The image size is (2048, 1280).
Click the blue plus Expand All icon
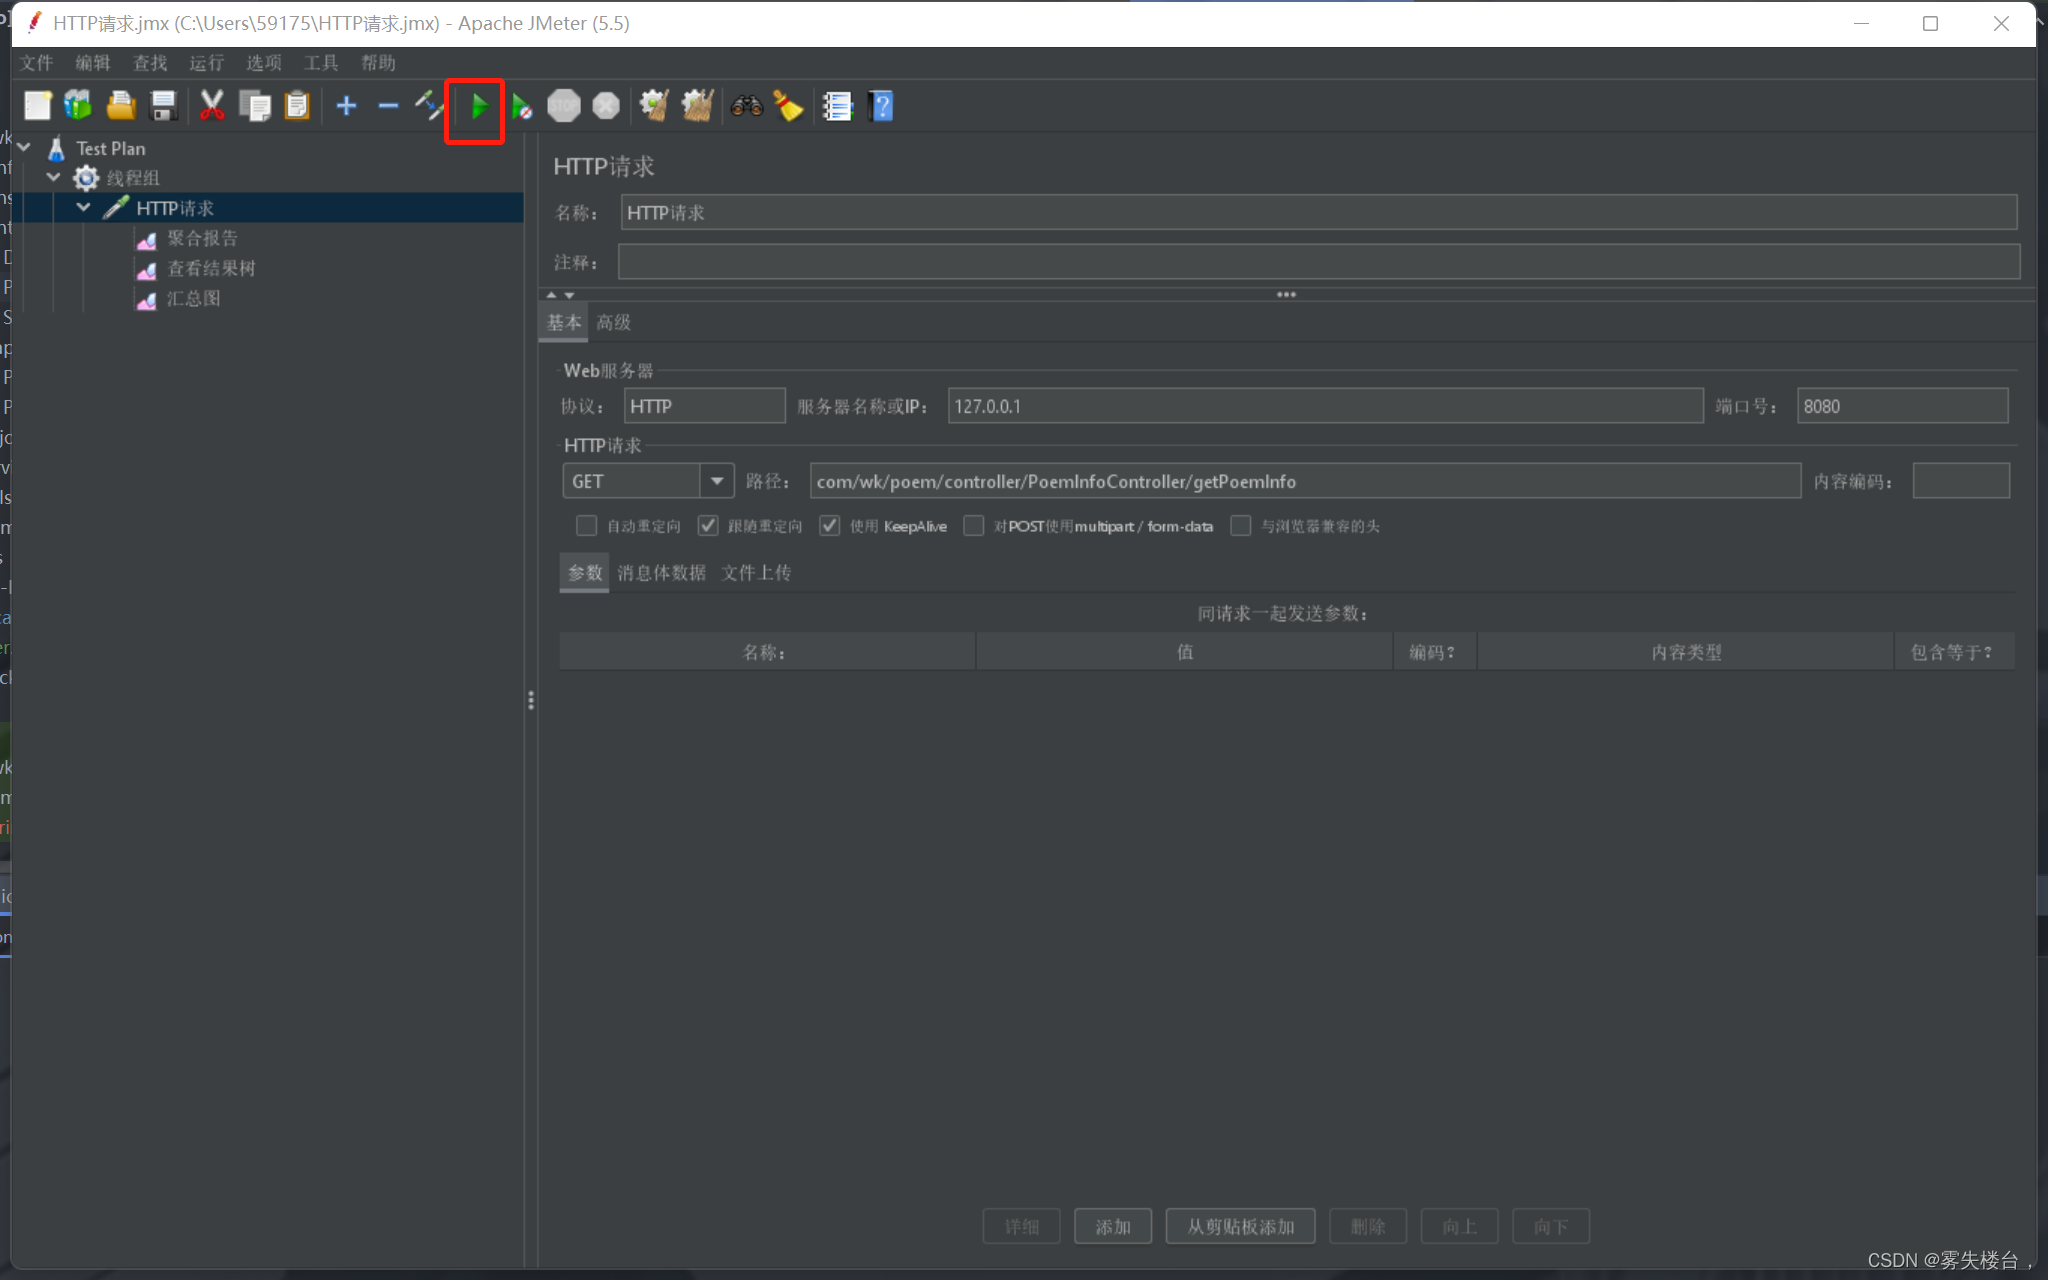click(346, 105)
